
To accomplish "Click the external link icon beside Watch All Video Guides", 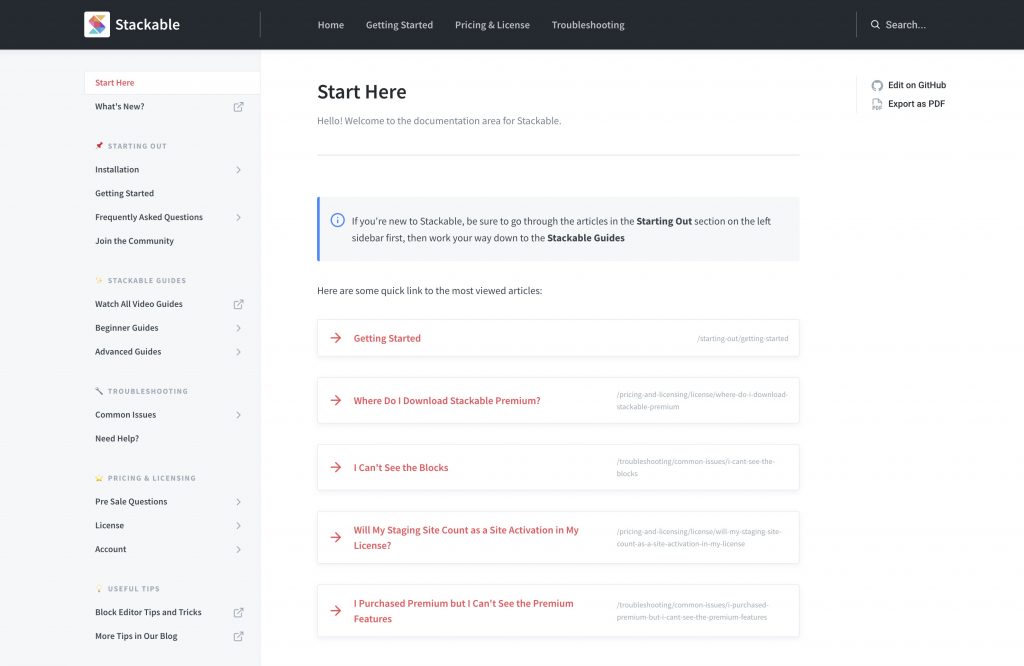I will point(238,304).
